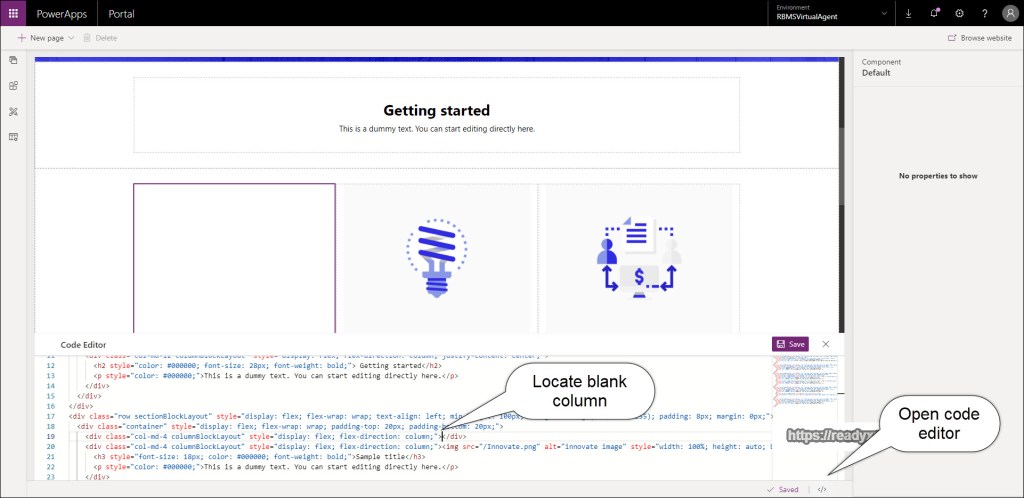Open the settings gear

(959, 13)
